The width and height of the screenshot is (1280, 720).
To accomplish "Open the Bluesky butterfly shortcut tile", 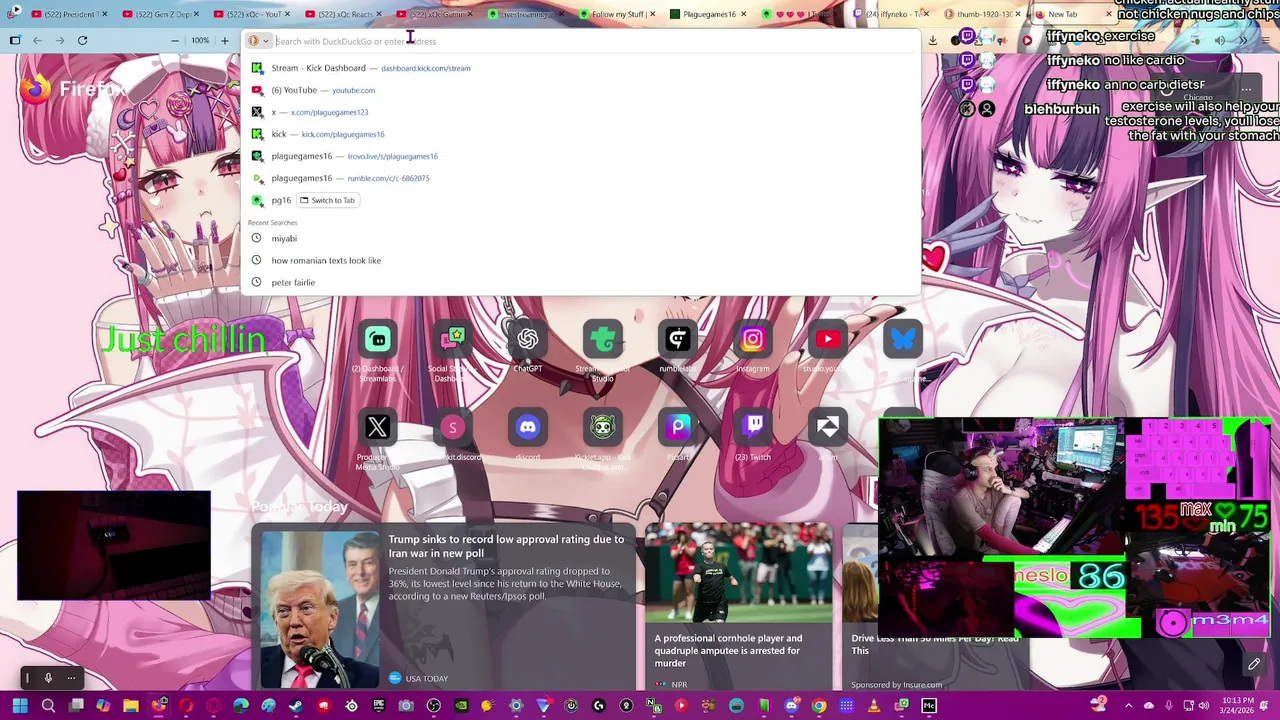I will [x=903, y=340].
